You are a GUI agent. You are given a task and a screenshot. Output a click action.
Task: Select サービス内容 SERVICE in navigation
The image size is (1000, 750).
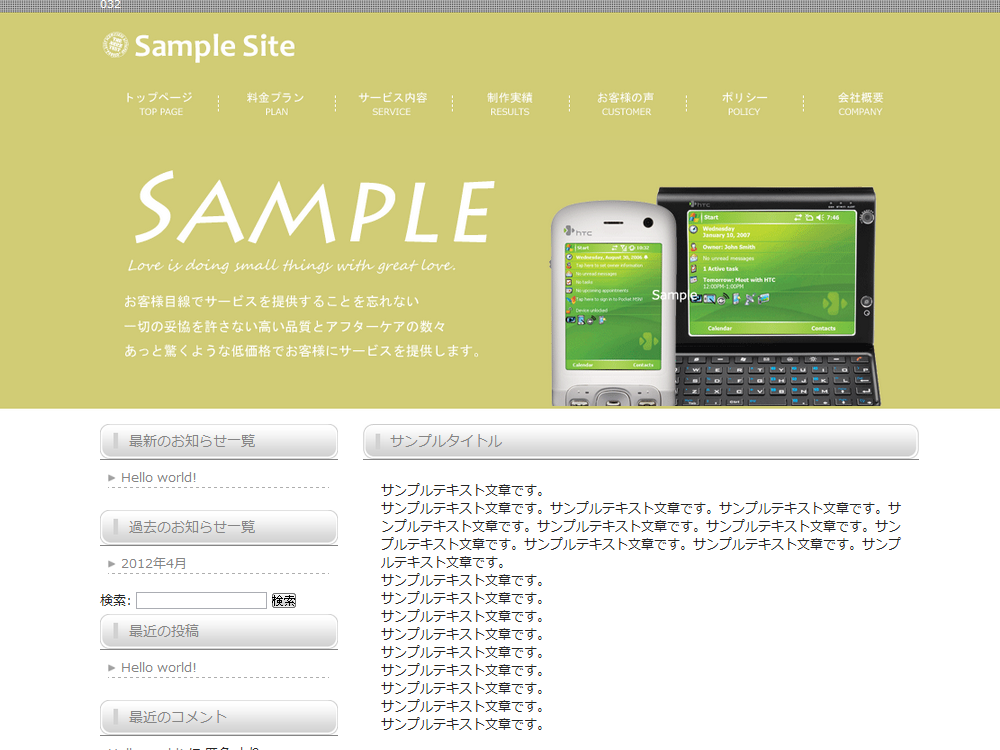point(392,104)
